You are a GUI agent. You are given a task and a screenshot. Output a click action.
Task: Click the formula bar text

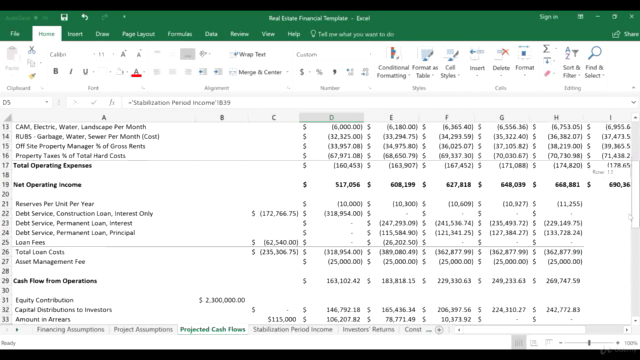pos(179,102)
